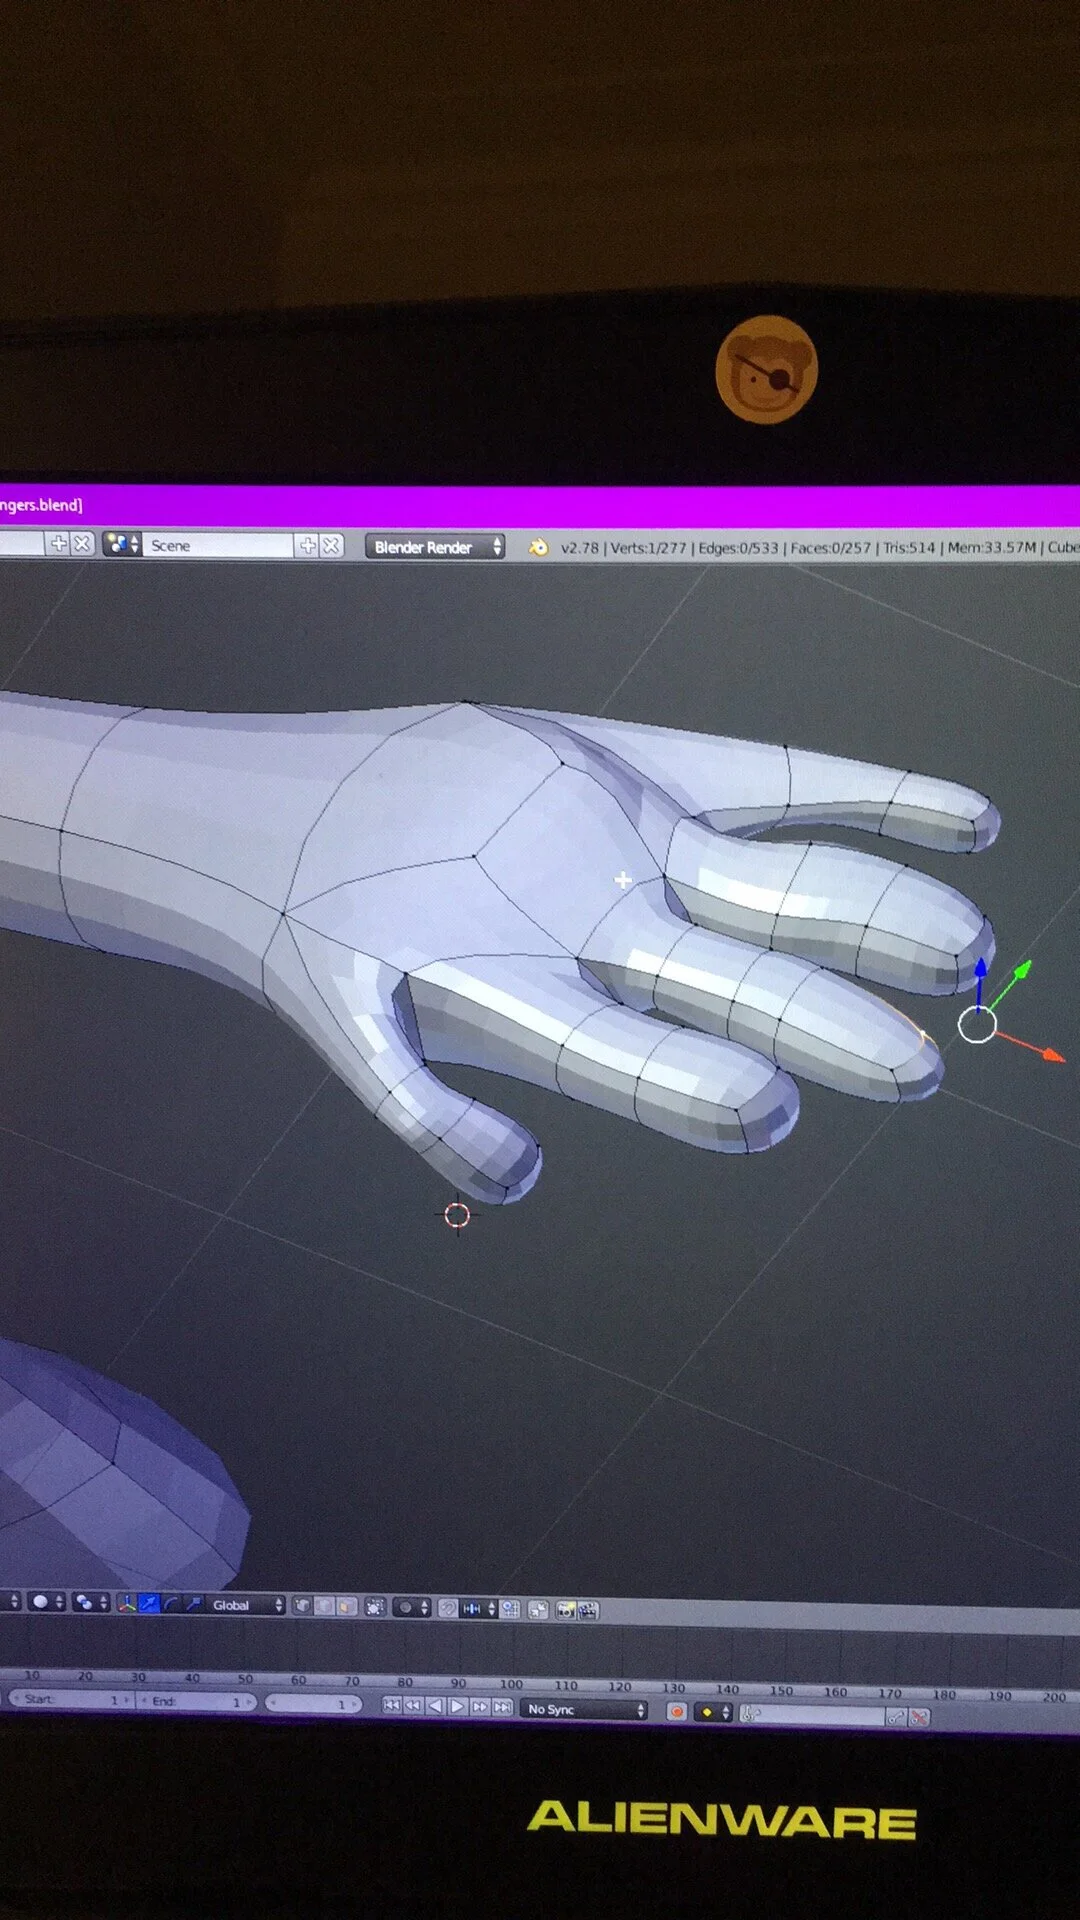1080x1920 pixels.
Task: Click timeline Start frame field
Action: 71,1700
